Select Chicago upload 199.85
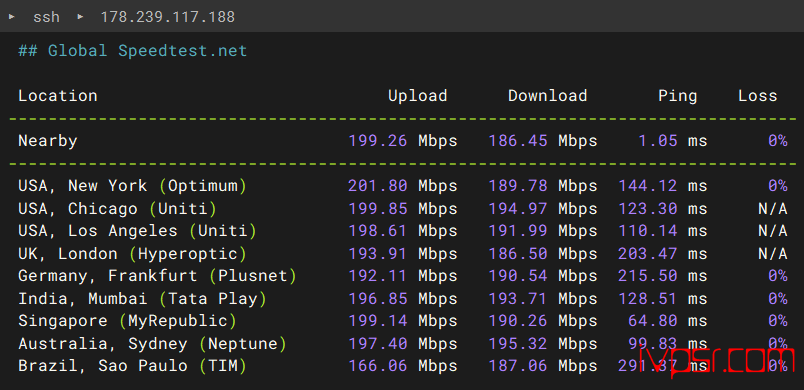 click(x=378, y=209)
